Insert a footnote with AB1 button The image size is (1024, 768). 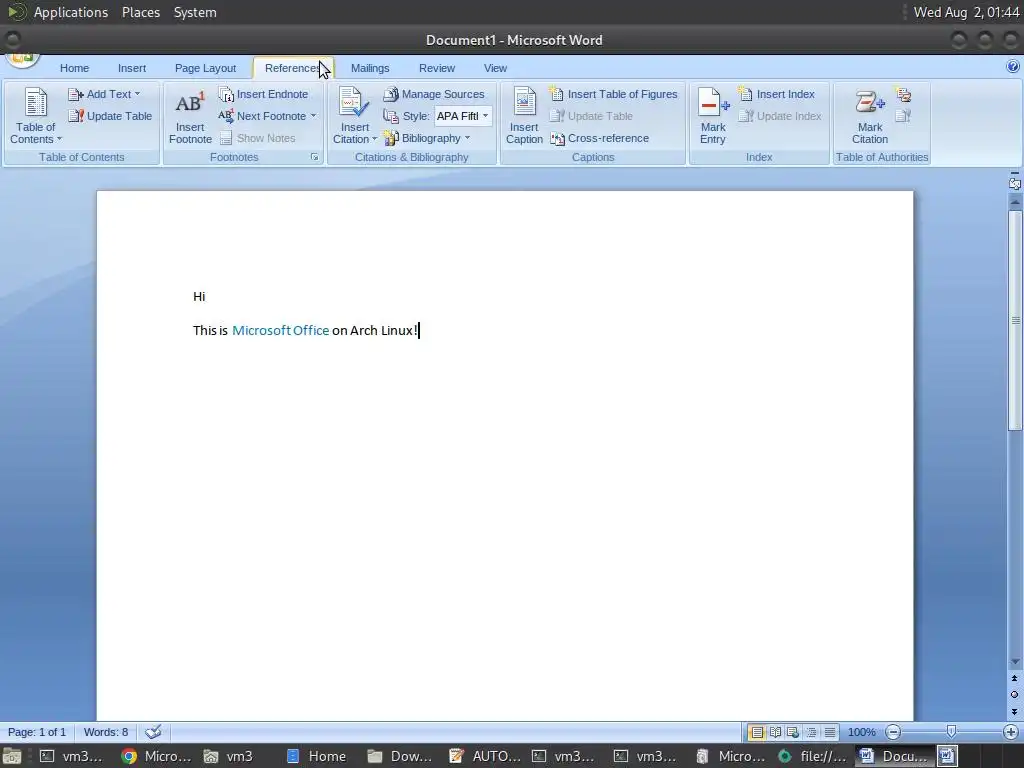coord(190,116)
